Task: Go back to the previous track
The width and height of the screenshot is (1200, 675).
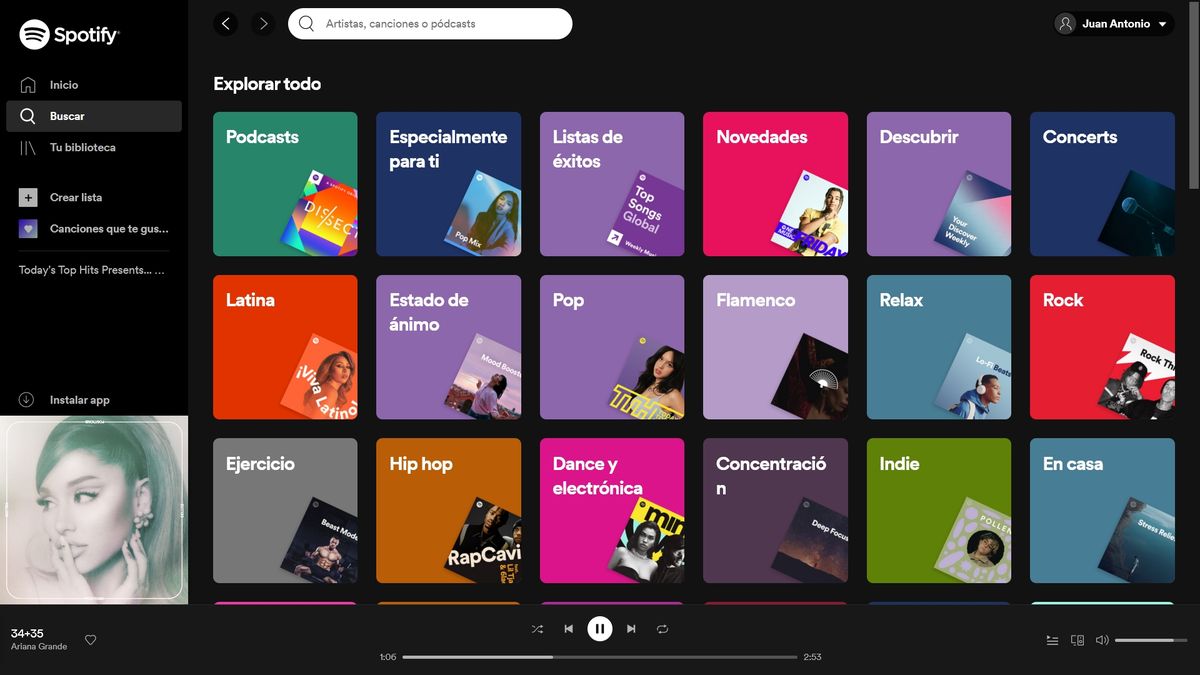Action: [568, 628]
